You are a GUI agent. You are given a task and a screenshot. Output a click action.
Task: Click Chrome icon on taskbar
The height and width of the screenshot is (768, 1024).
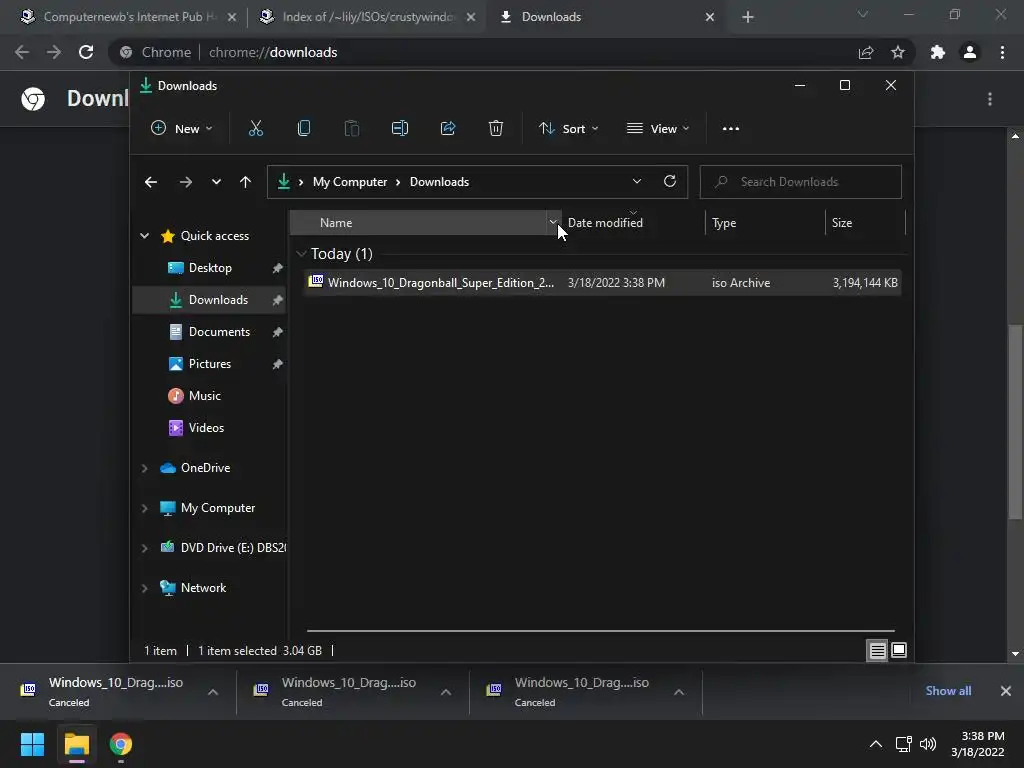[121, 744]
